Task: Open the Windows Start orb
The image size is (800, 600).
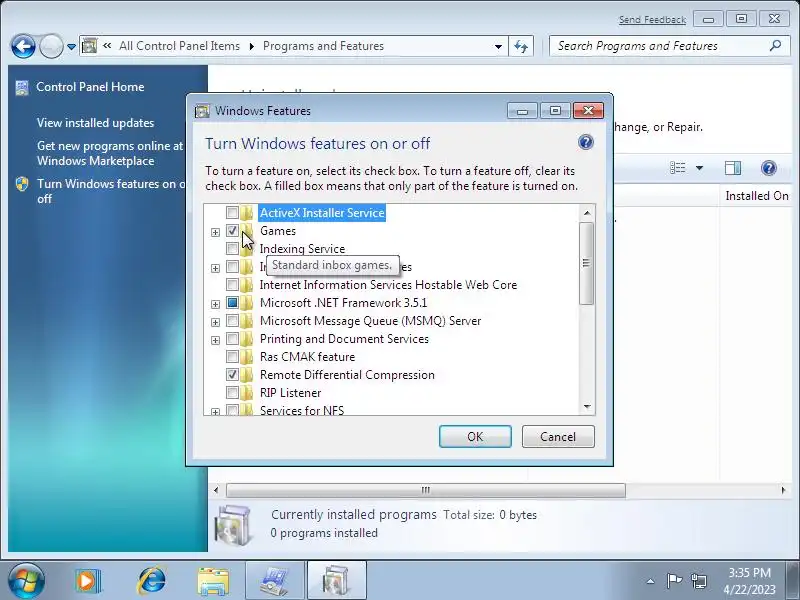Action: 26,581
